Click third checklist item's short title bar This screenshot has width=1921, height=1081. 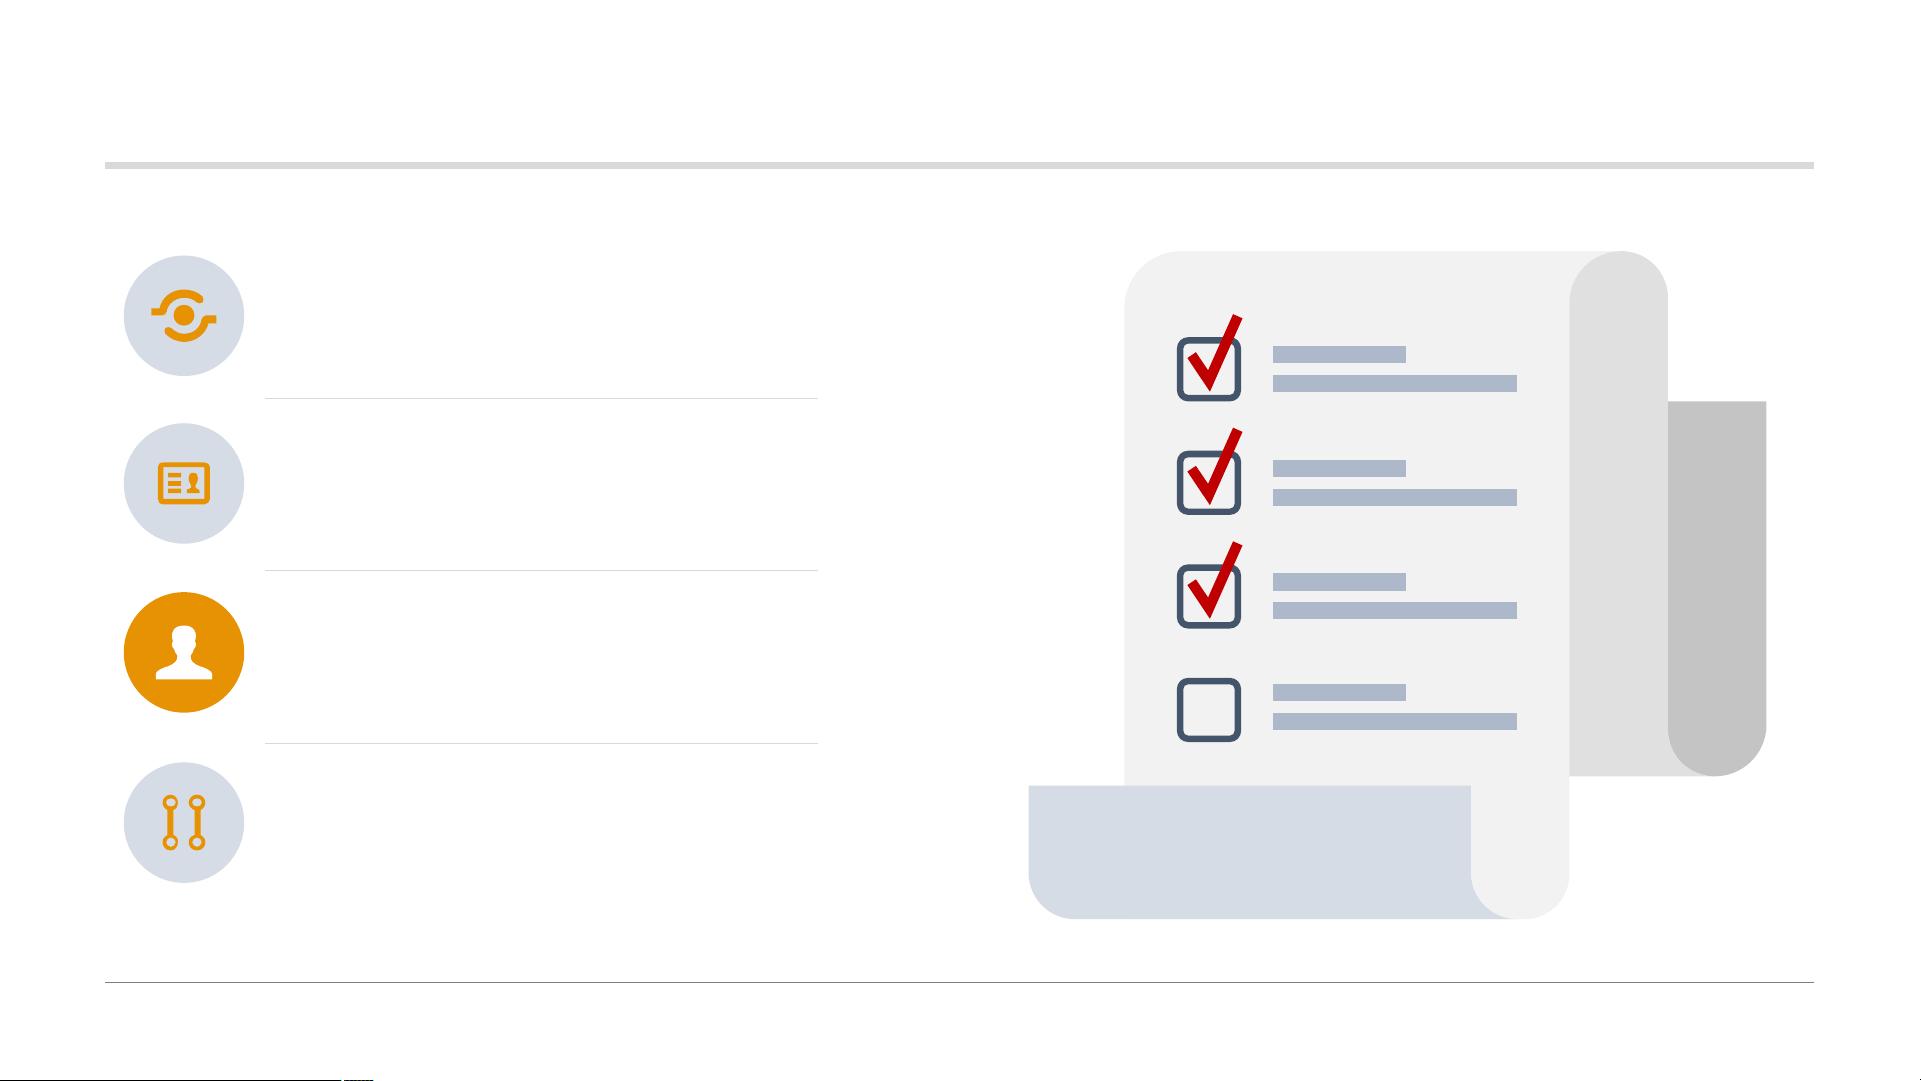click(1339, 582)
